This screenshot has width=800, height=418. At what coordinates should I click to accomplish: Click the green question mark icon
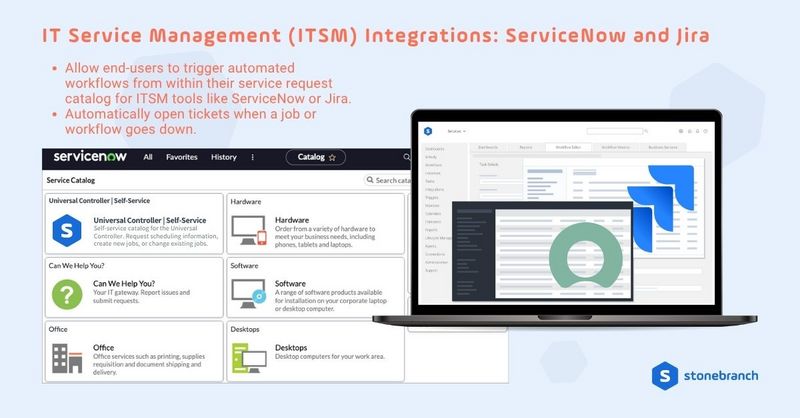pyautogui.click(x=67, y=294)
